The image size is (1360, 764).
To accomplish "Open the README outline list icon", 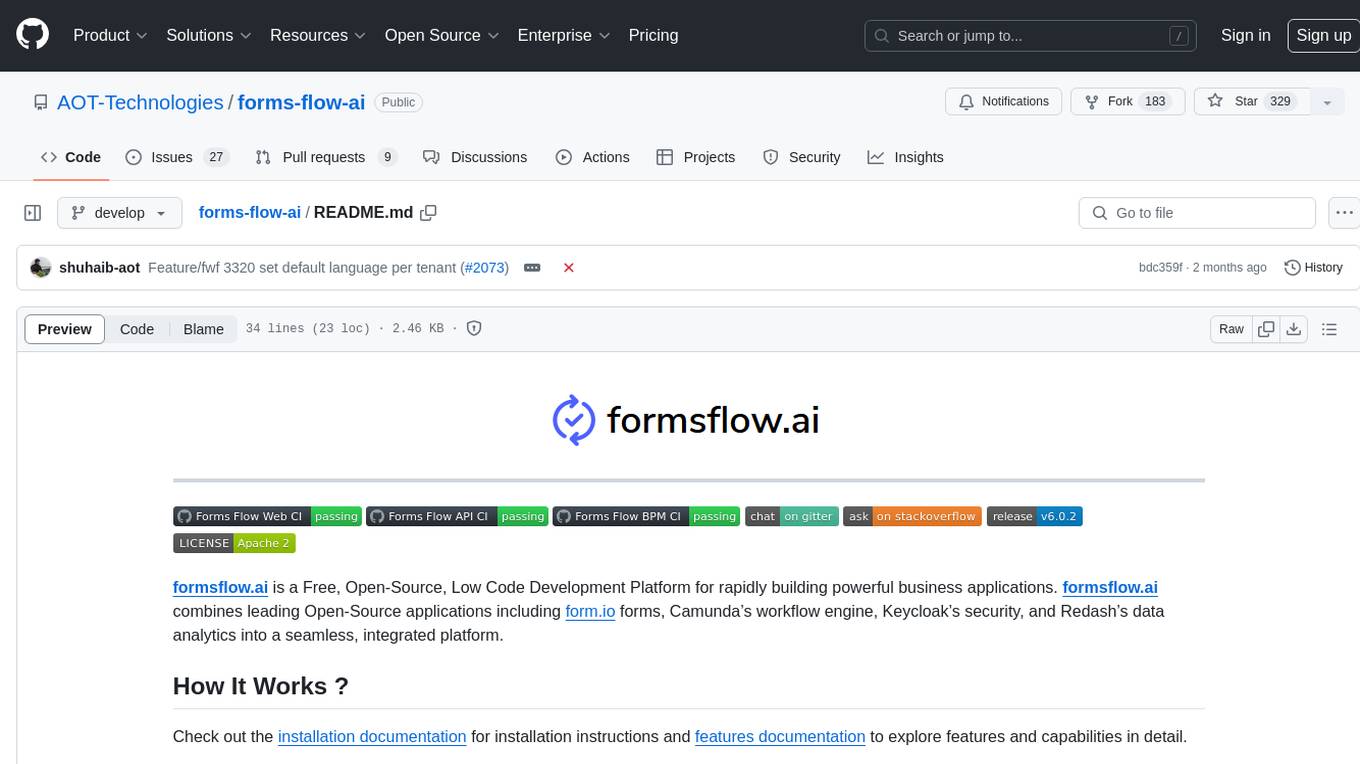I will click(1329, 329).
